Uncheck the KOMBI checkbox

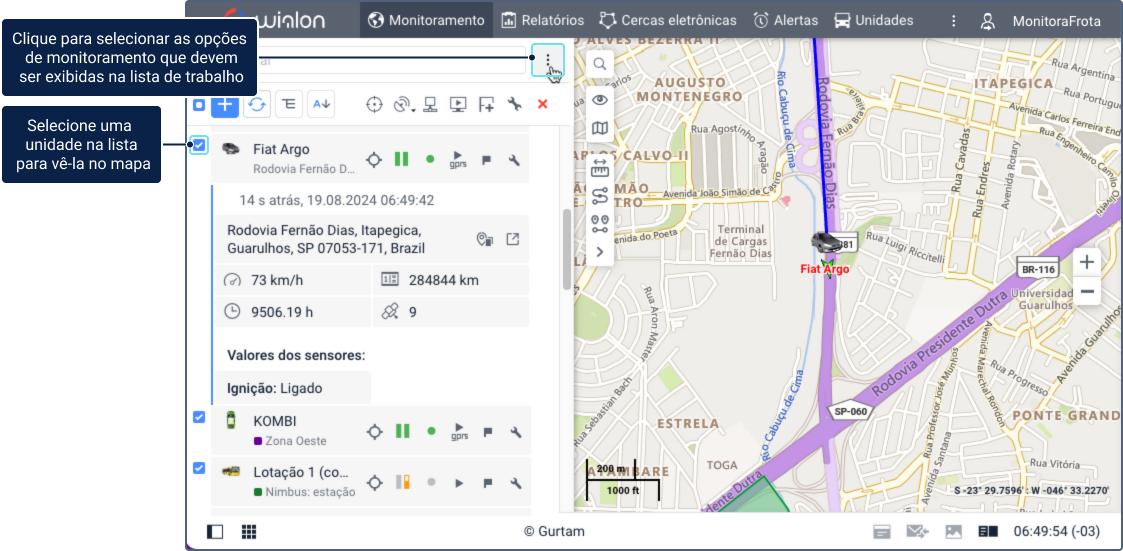pyautogui.click(x=199, y=417)
